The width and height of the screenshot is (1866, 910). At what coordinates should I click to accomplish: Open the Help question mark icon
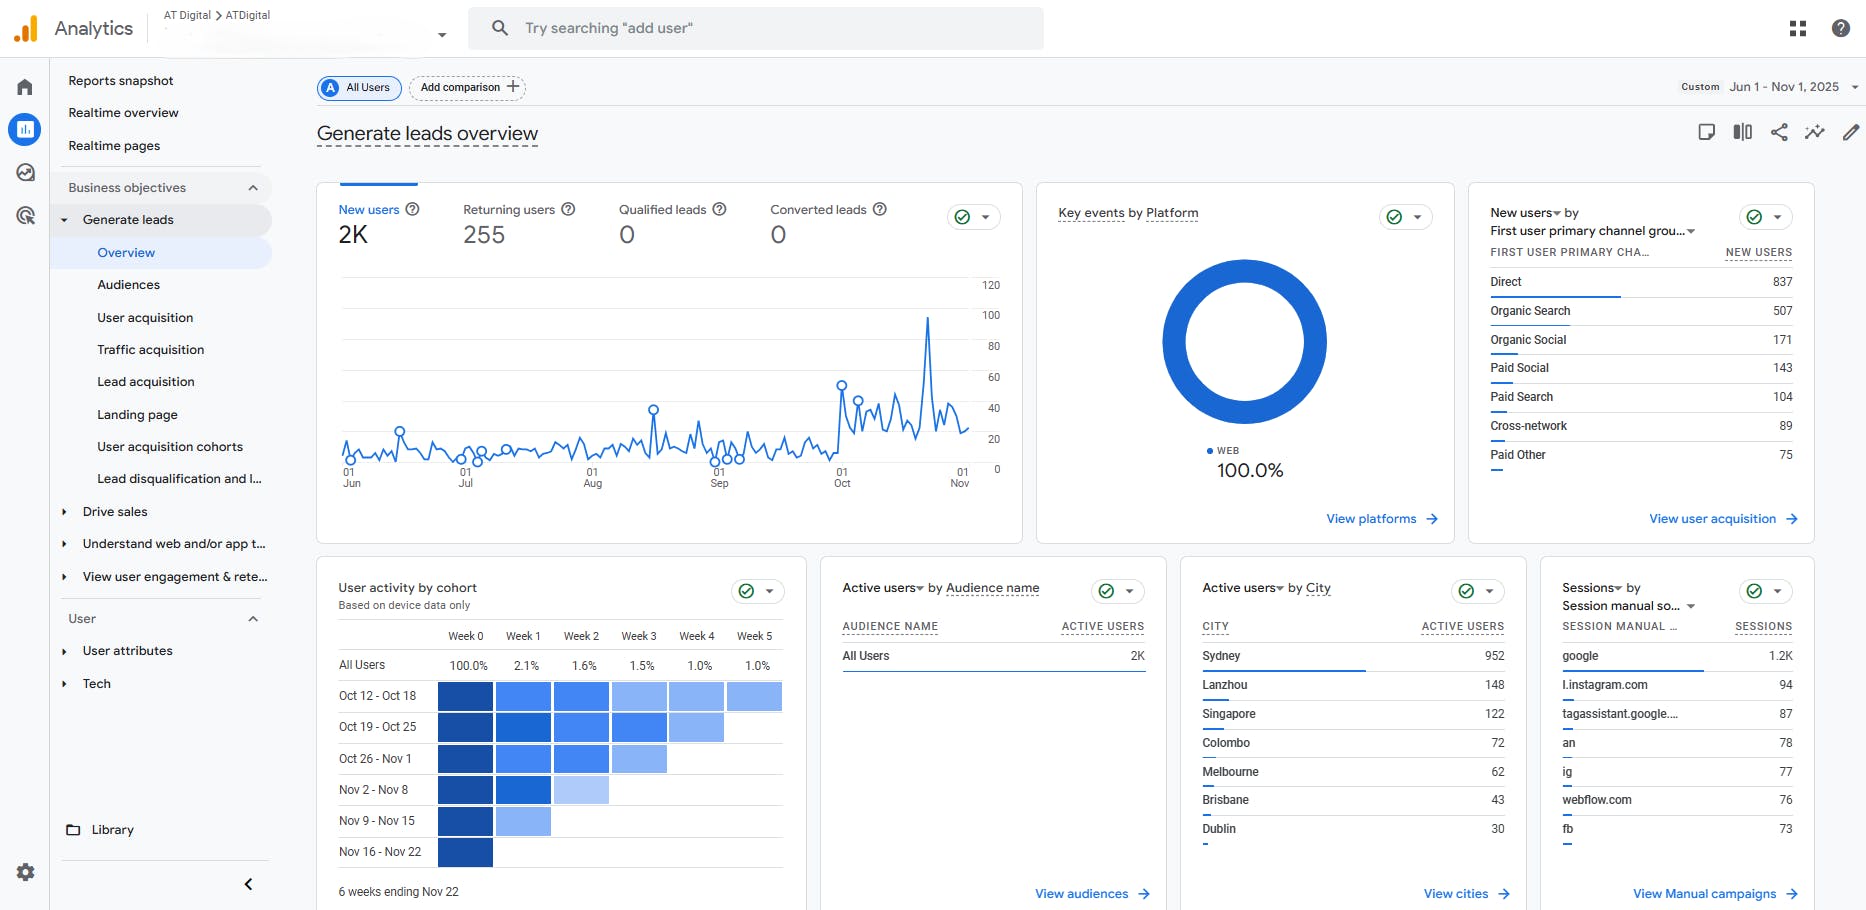click(1841, 27)
